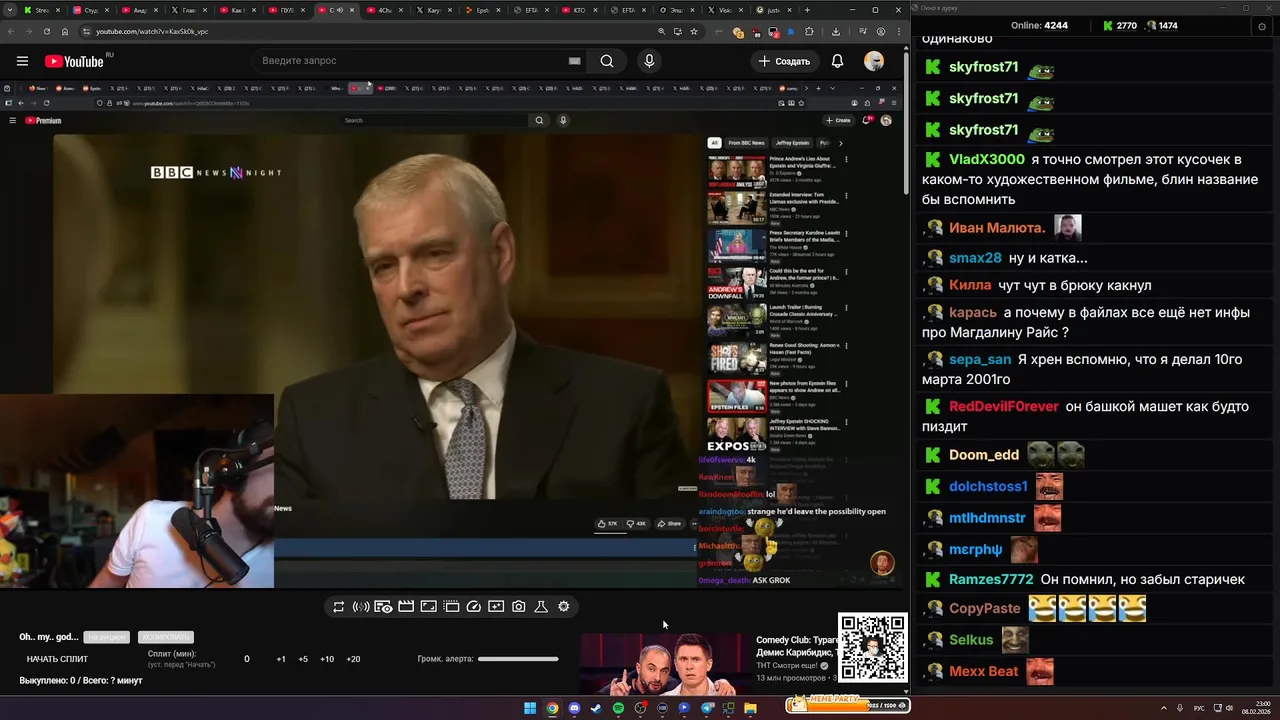The image size is (1280, 720).
Task: Switch to the KTO Chrome tab
Action: (580, 10)
